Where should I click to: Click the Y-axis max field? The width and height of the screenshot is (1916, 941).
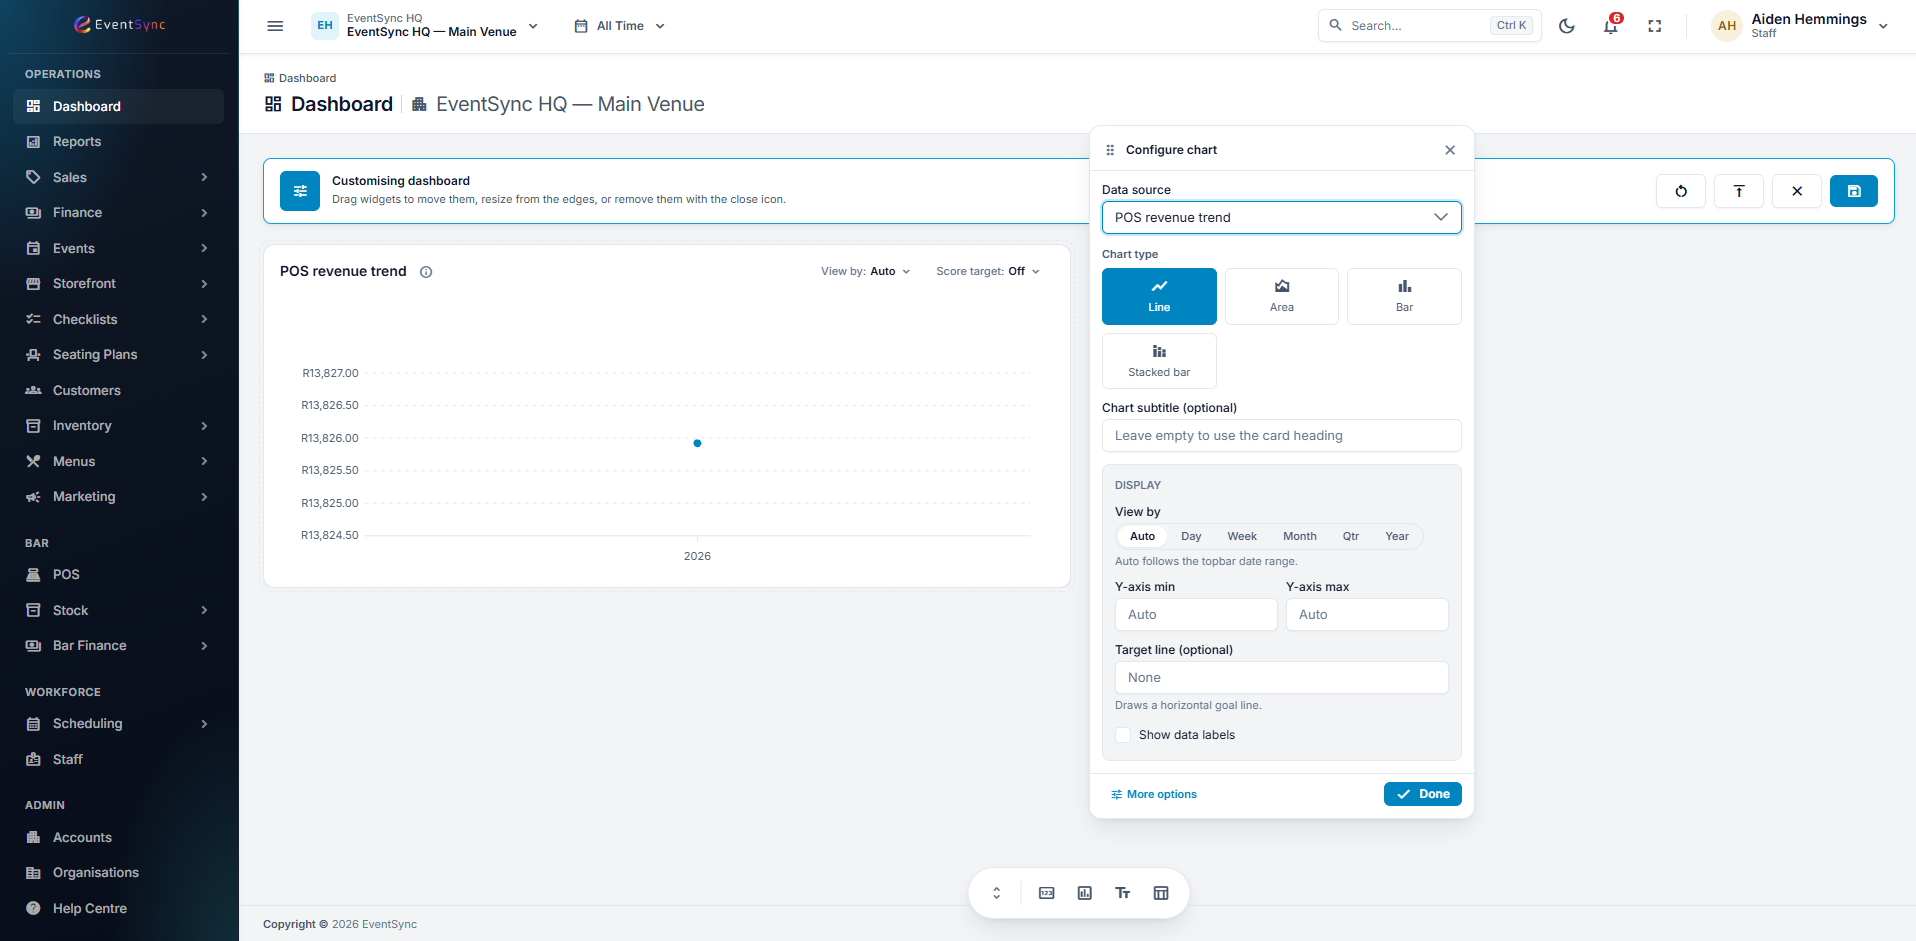pyautogui.click(x=1367, y=615)
